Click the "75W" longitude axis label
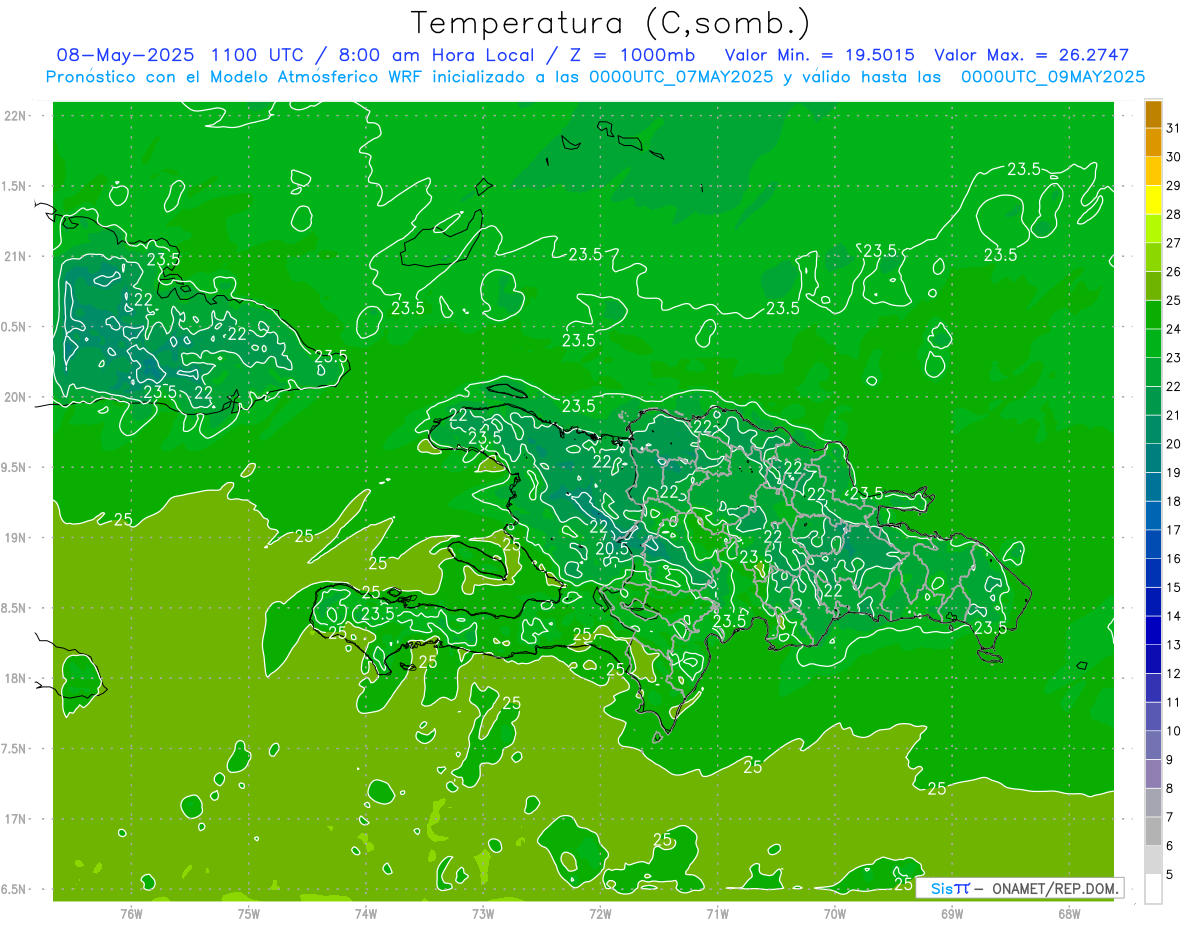 [x=248, y=914]
